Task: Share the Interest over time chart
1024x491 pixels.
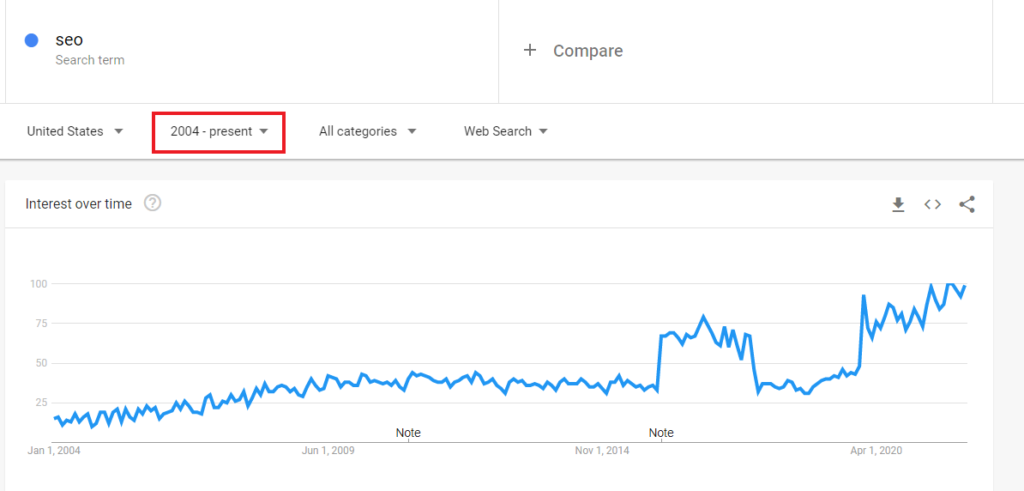Action: click(x=967, y=204)
